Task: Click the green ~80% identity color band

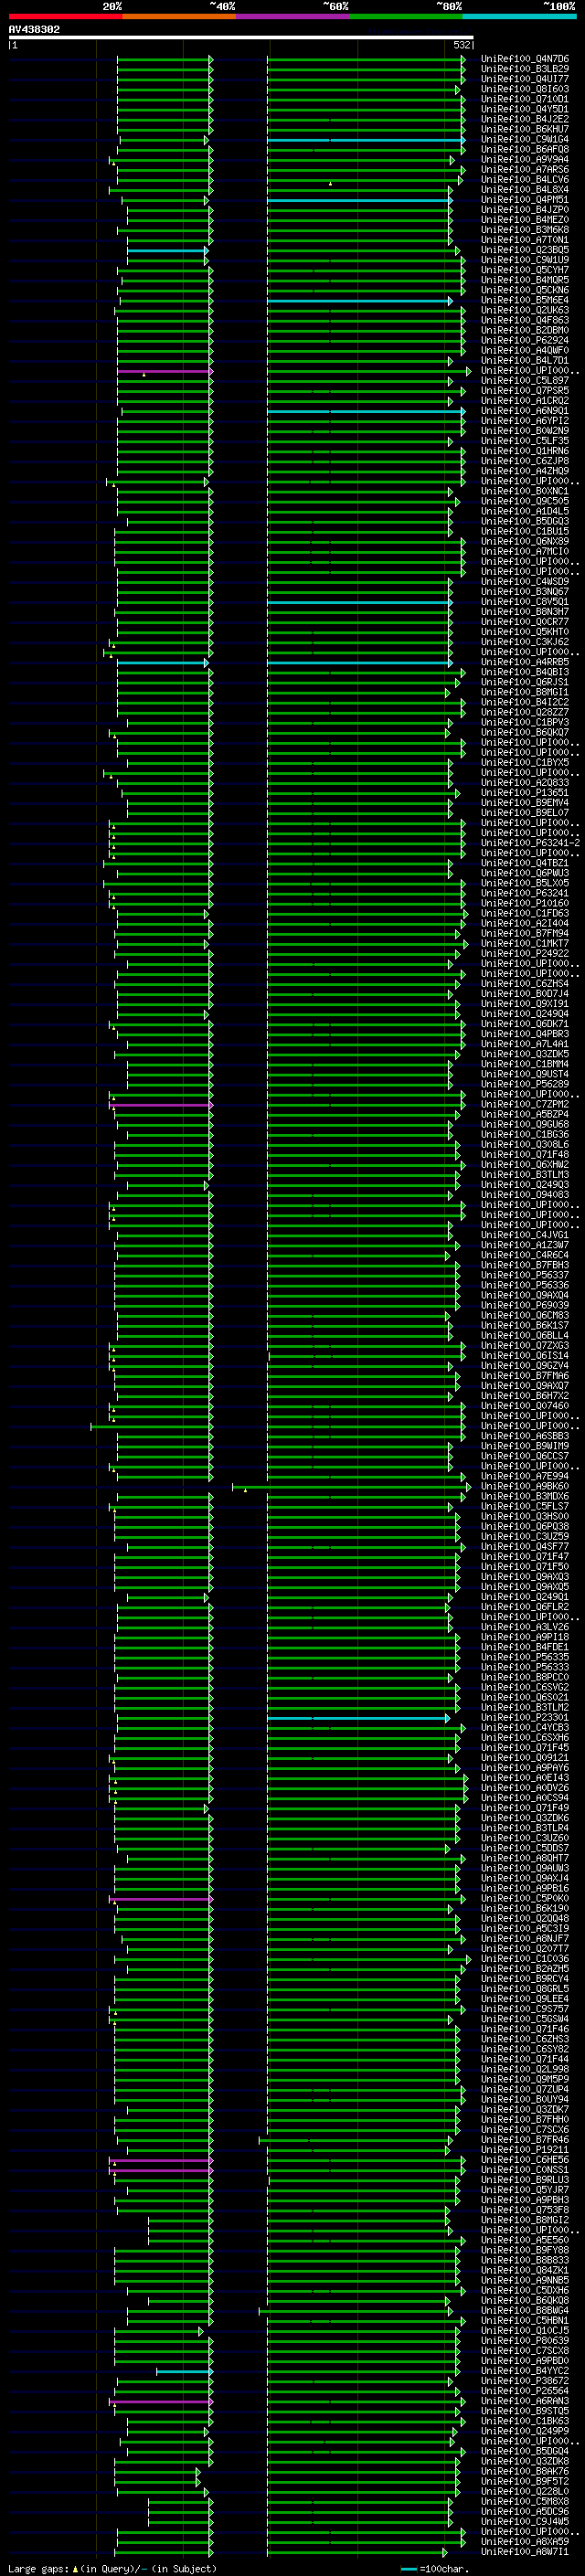Action: point(406,16)
